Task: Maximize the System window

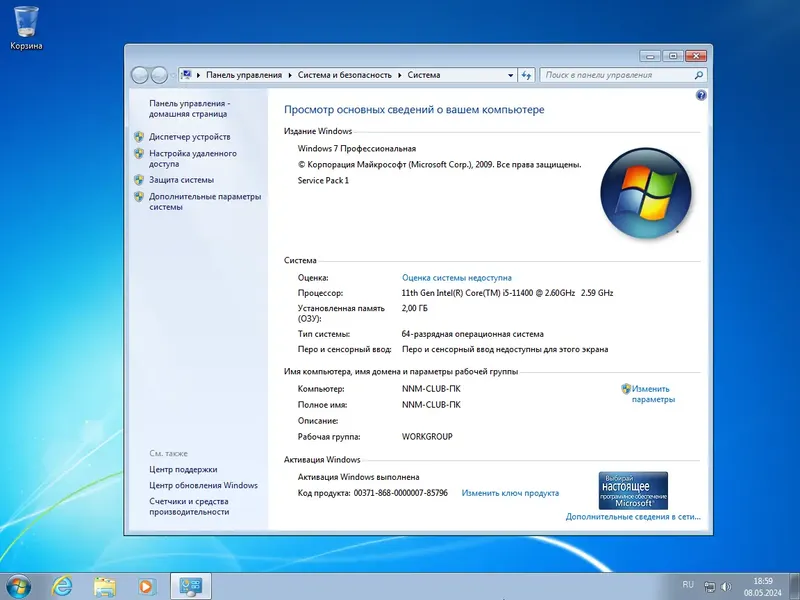Action: (x=673, y=56)
